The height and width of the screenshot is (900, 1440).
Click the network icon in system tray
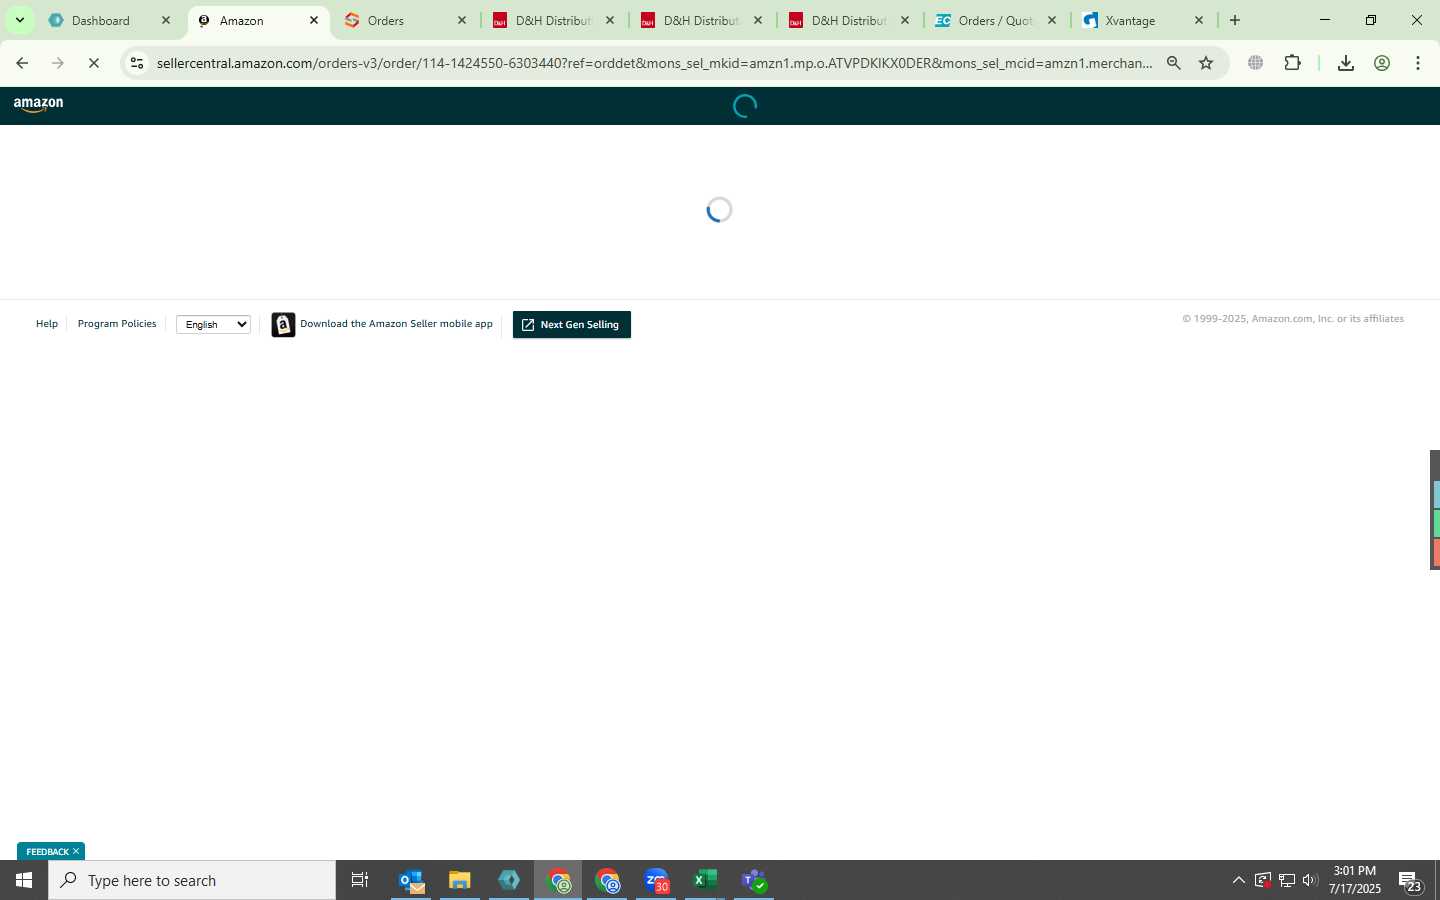coord(1286,881)
